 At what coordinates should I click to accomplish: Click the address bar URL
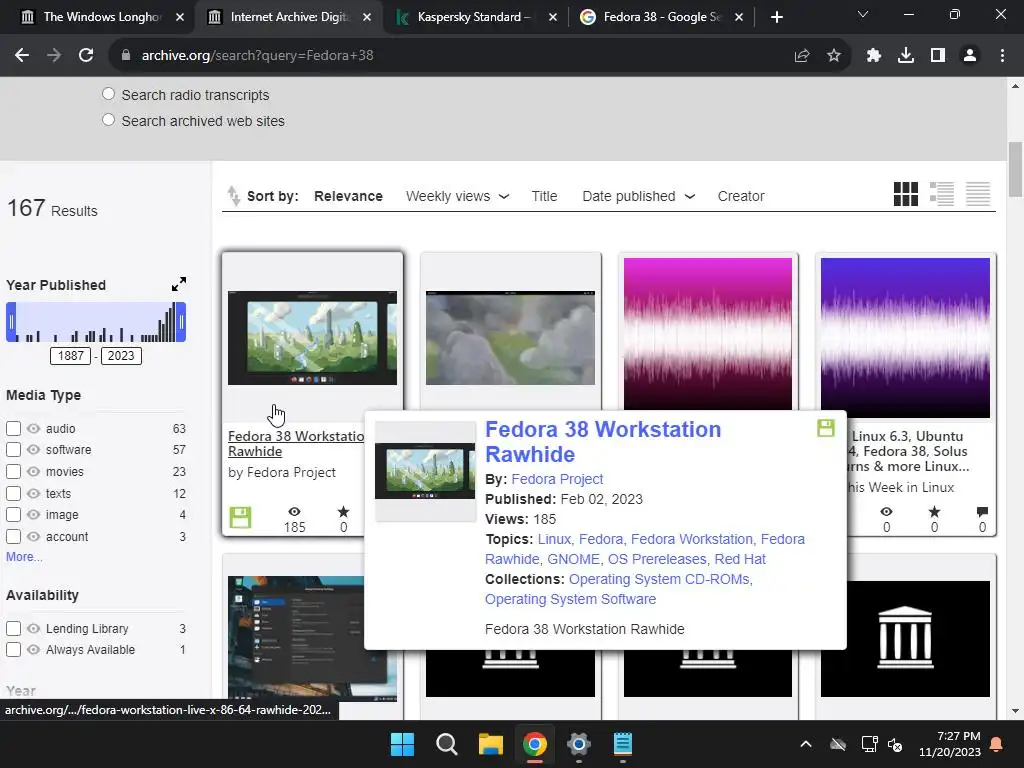pos(257,56)
